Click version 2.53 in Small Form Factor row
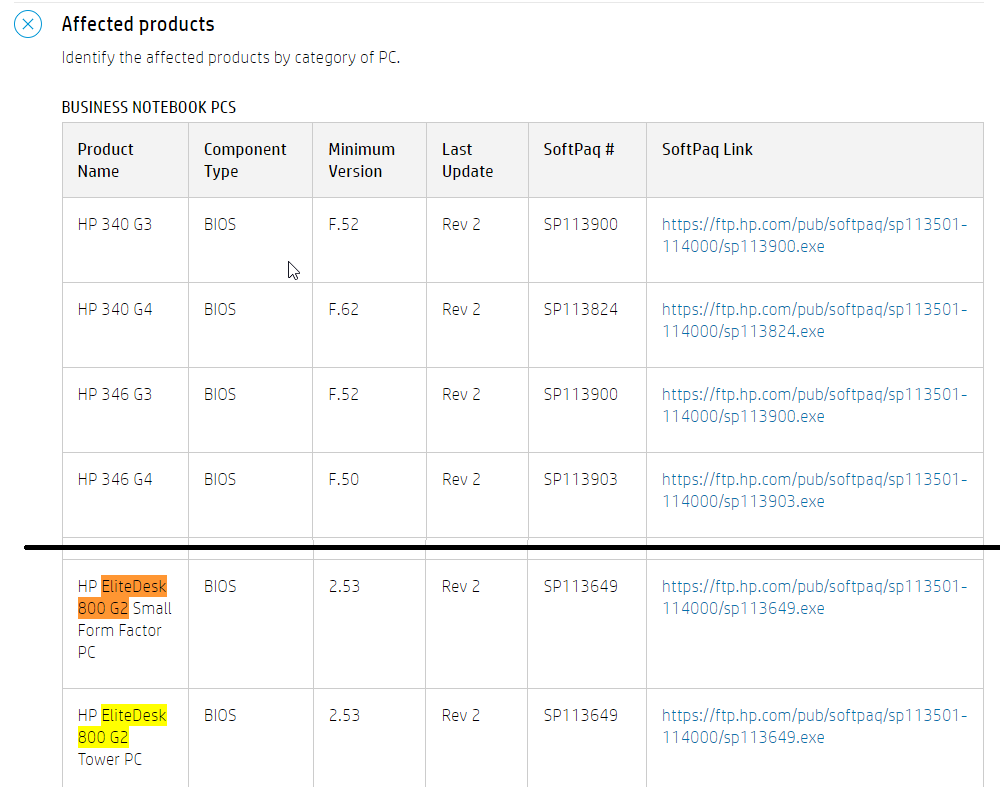Screen dimensions: 1000x788 (x=344, y=587)
